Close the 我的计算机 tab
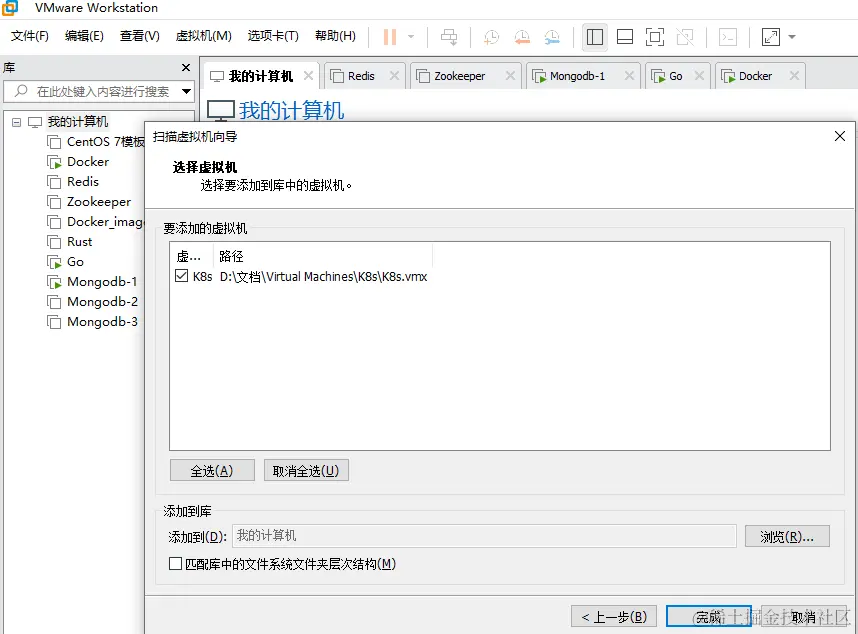 309,75
